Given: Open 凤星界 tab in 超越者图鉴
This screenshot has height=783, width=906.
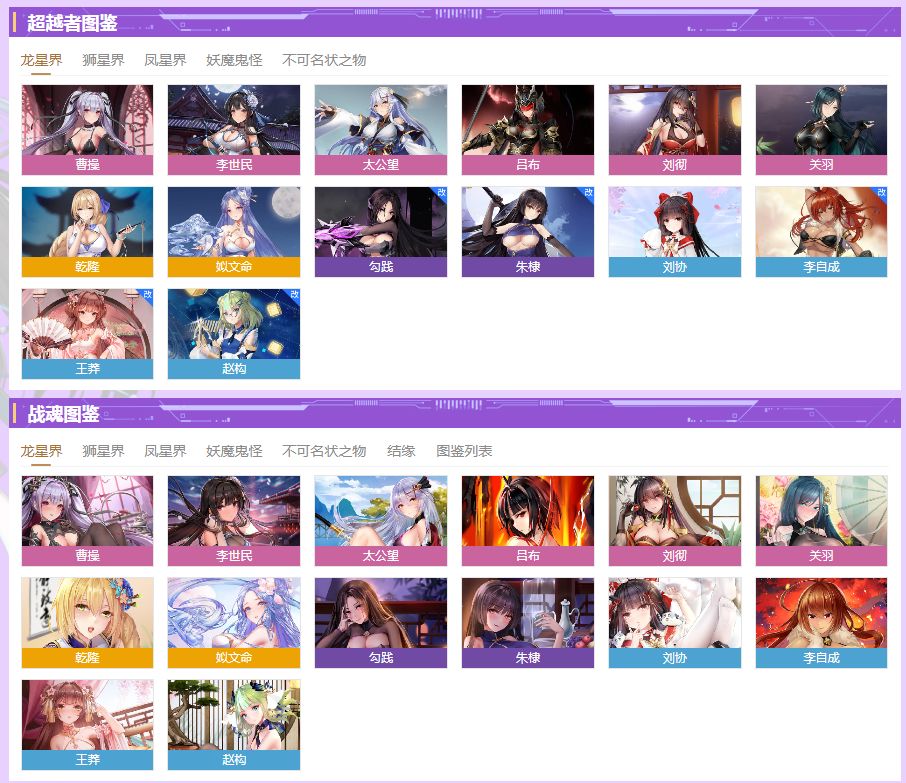Looking at the screenshot, I should pos(165,60).
